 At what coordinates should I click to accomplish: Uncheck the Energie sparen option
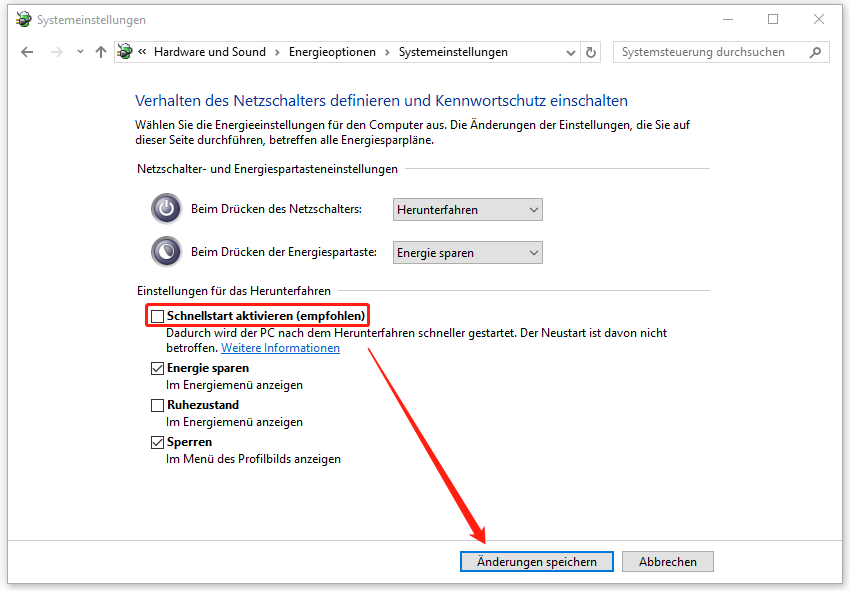coord(157,368)
